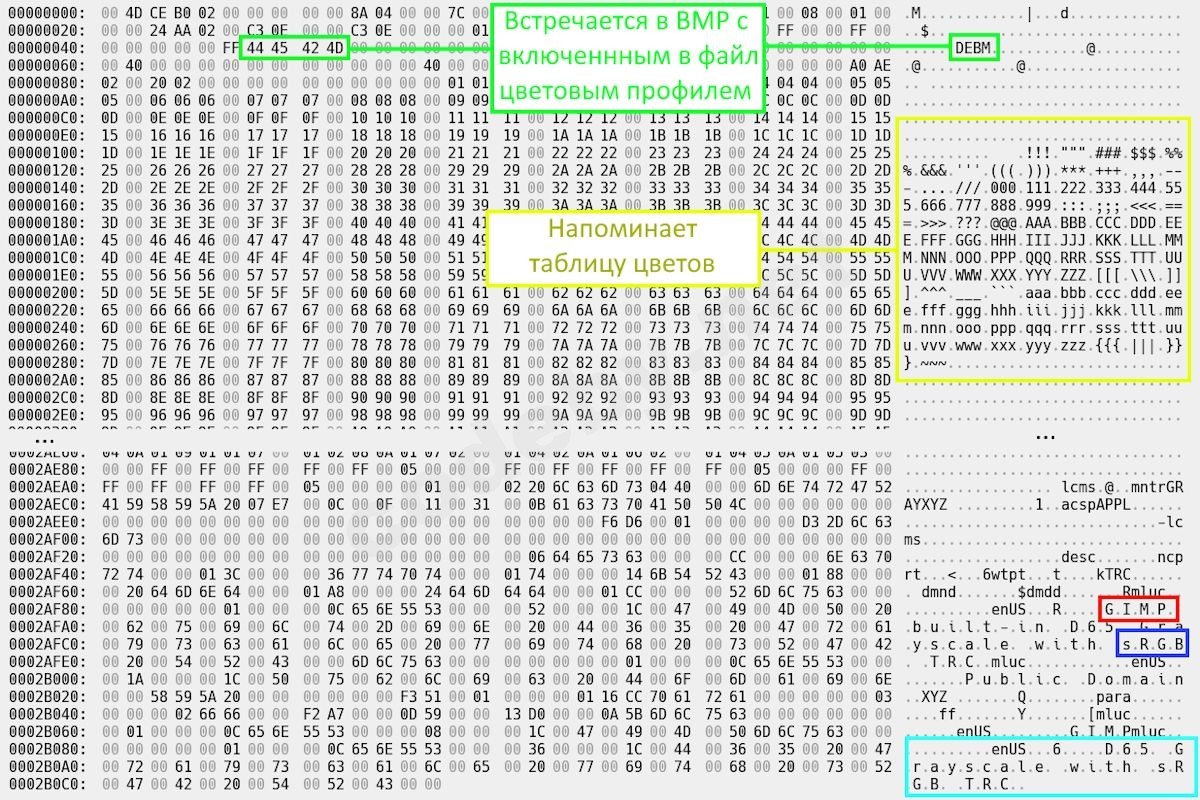Select the offset 0002AEA0:

(x=46, y=487)
